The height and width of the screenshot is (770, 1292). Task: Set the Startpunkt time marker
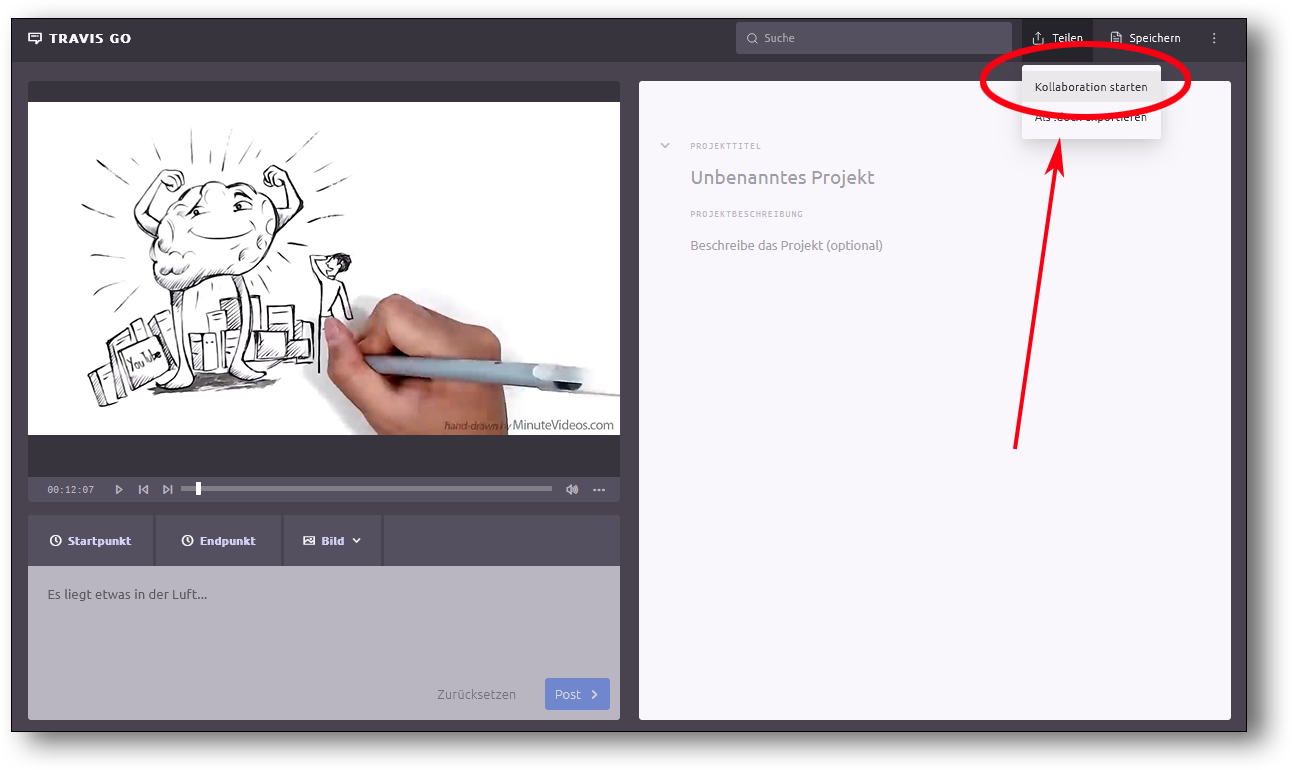91,541
